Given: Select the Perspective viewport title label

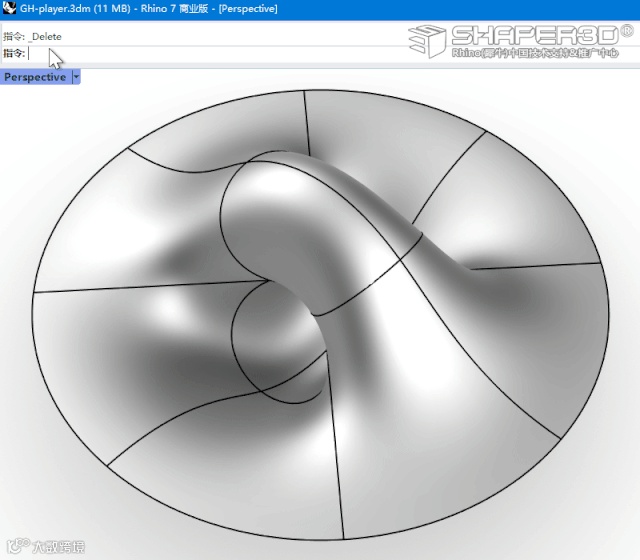Looking at the screenshot, I should coord(35,77).
